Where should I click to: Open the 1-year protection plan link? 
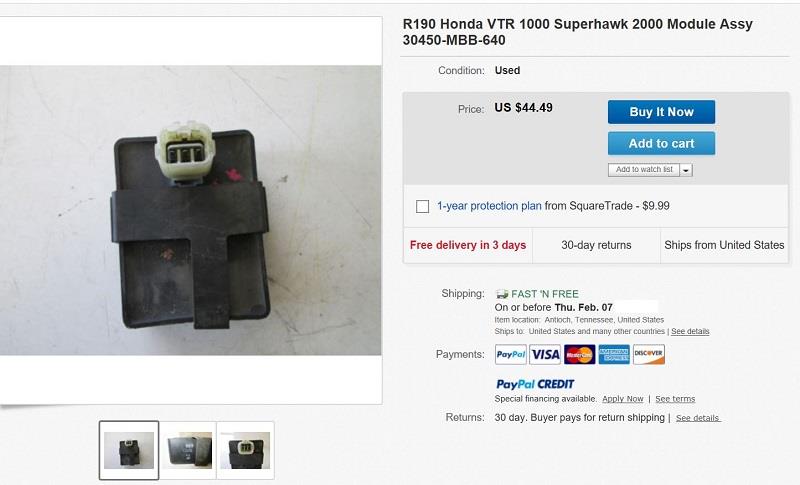click(489, 206)
